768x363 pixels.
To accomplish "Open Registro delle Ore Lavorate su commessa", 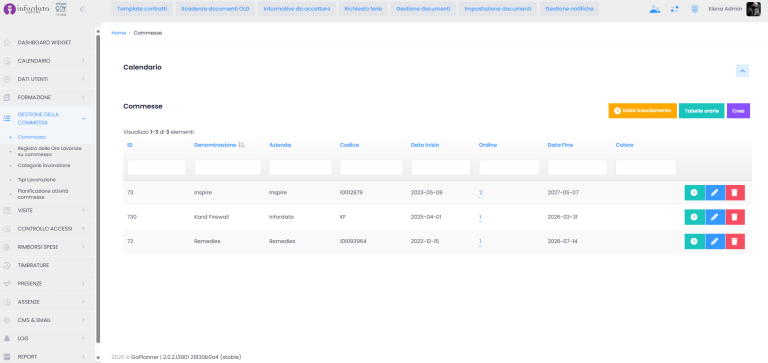I will click(49, 151).
